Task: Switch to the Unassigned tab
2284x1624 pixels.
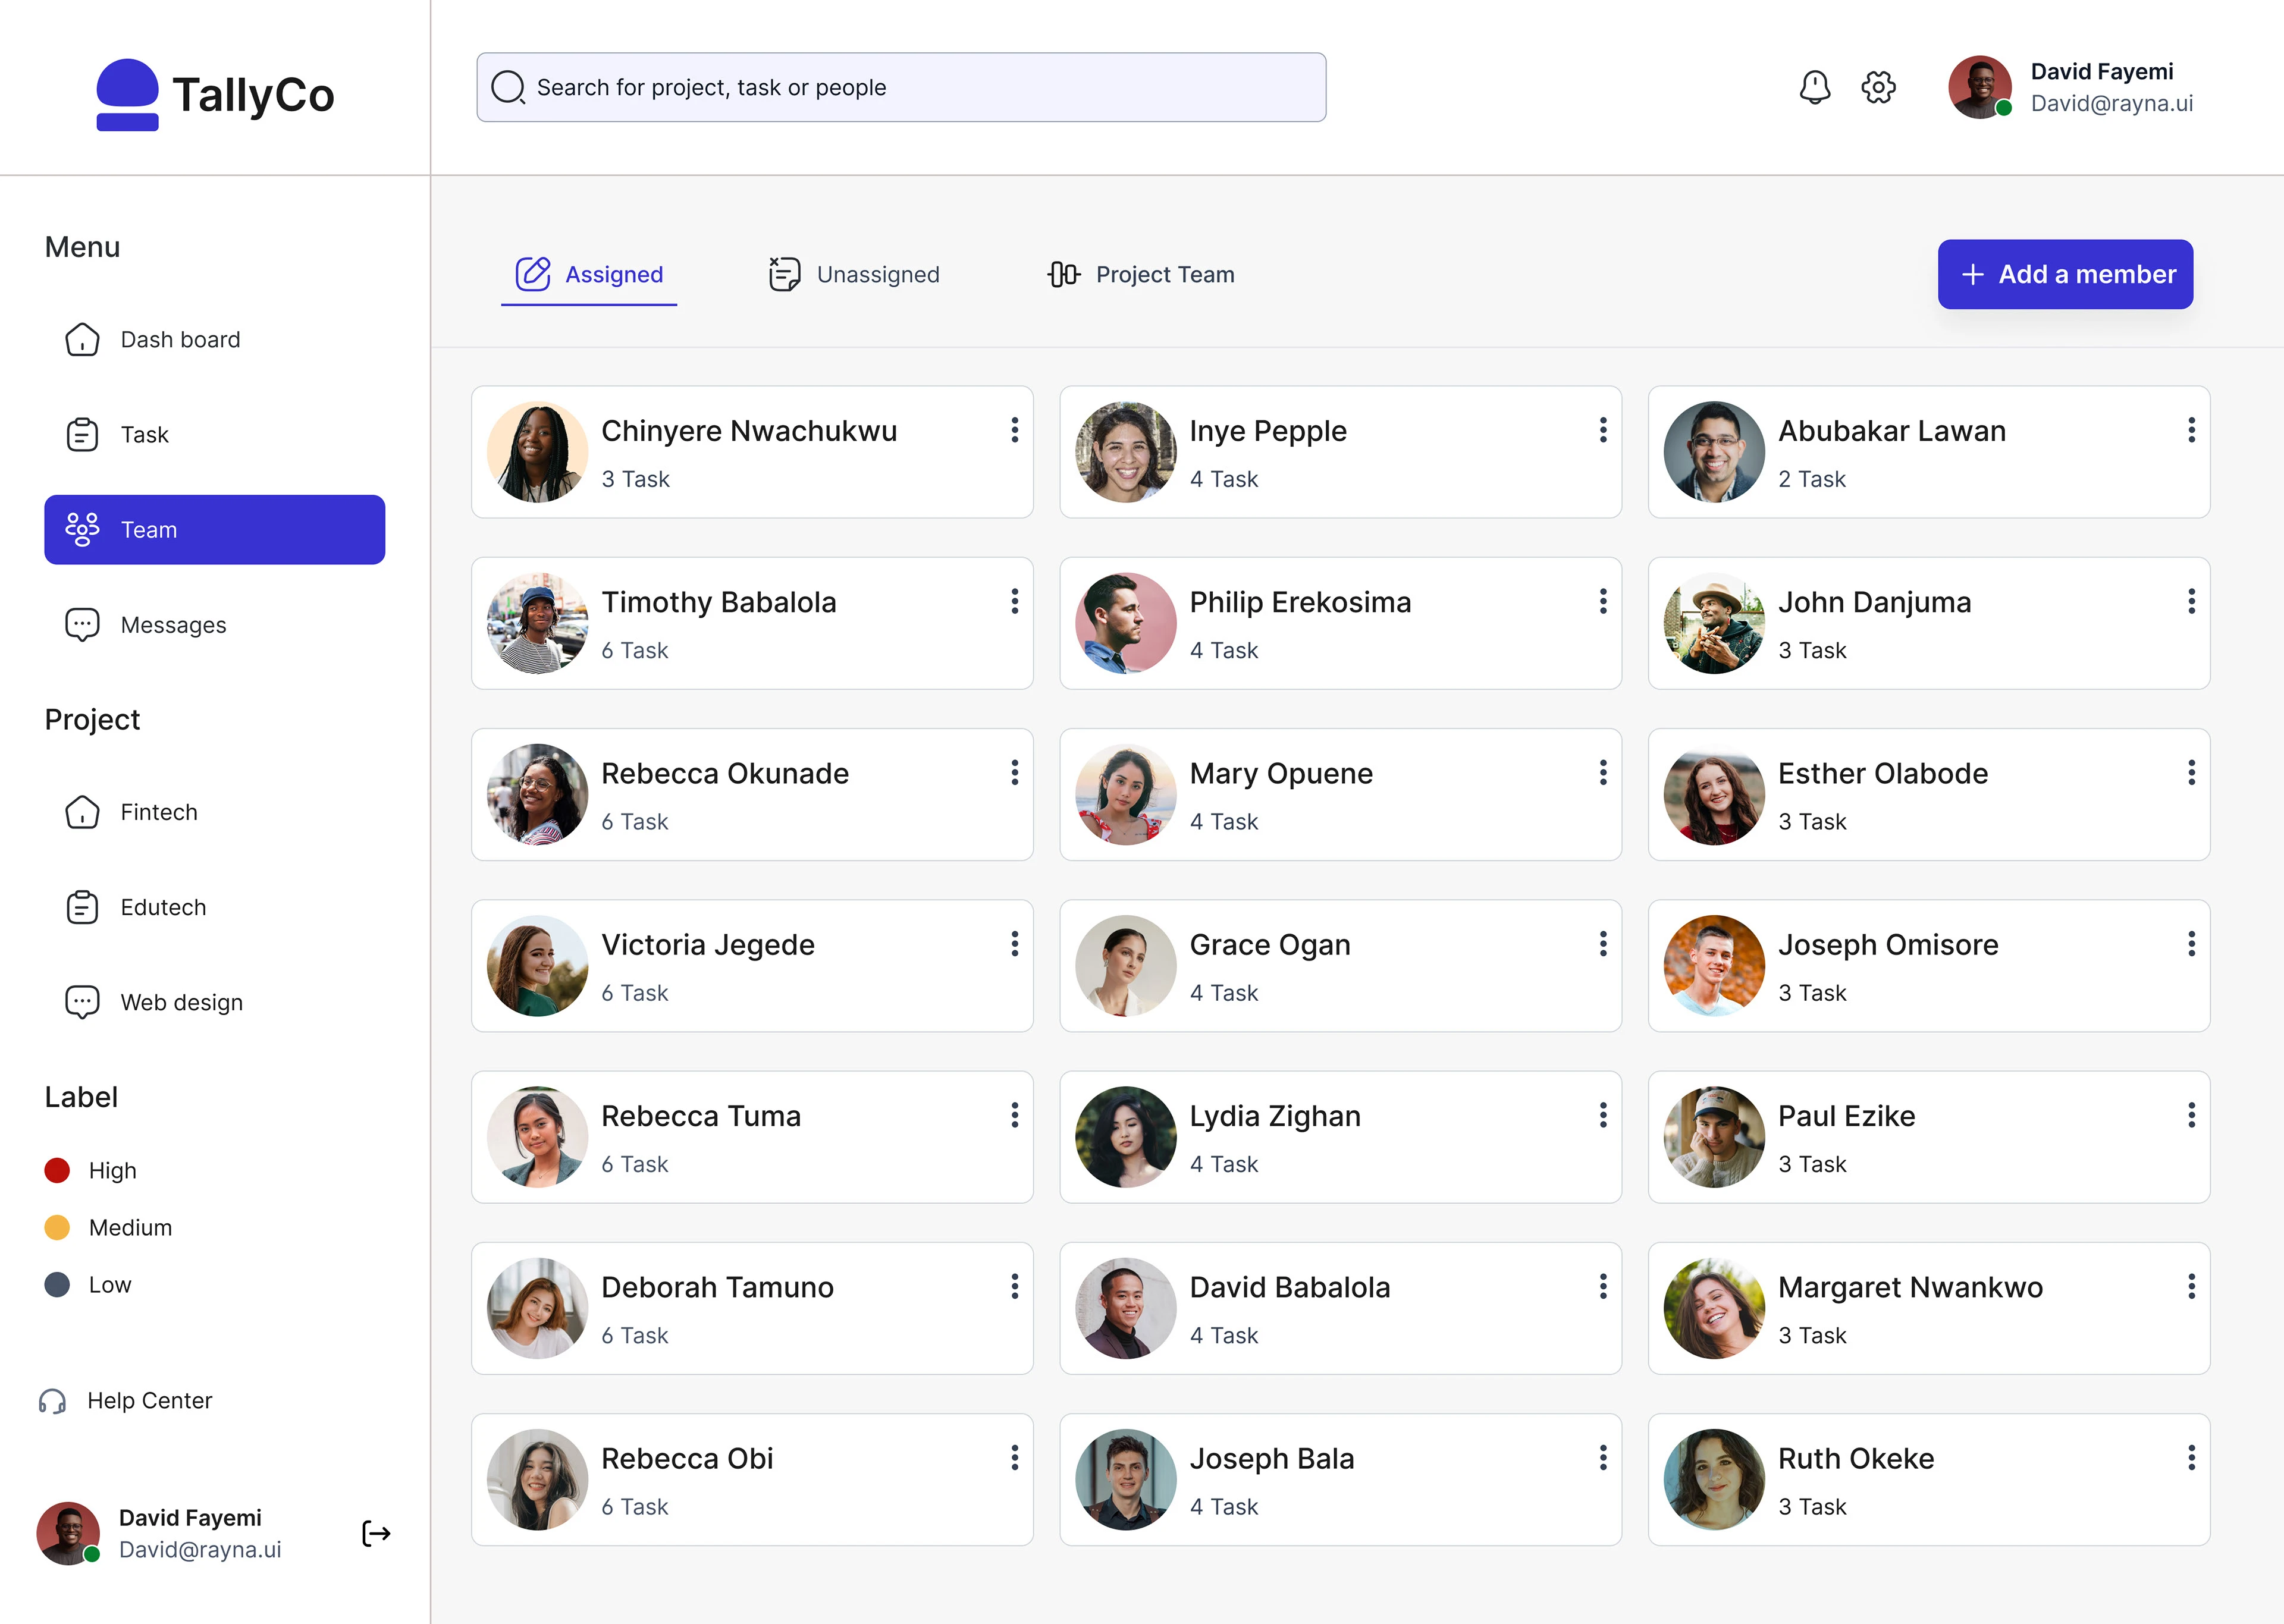Action: pyautogui.click(x=855, y=274)
